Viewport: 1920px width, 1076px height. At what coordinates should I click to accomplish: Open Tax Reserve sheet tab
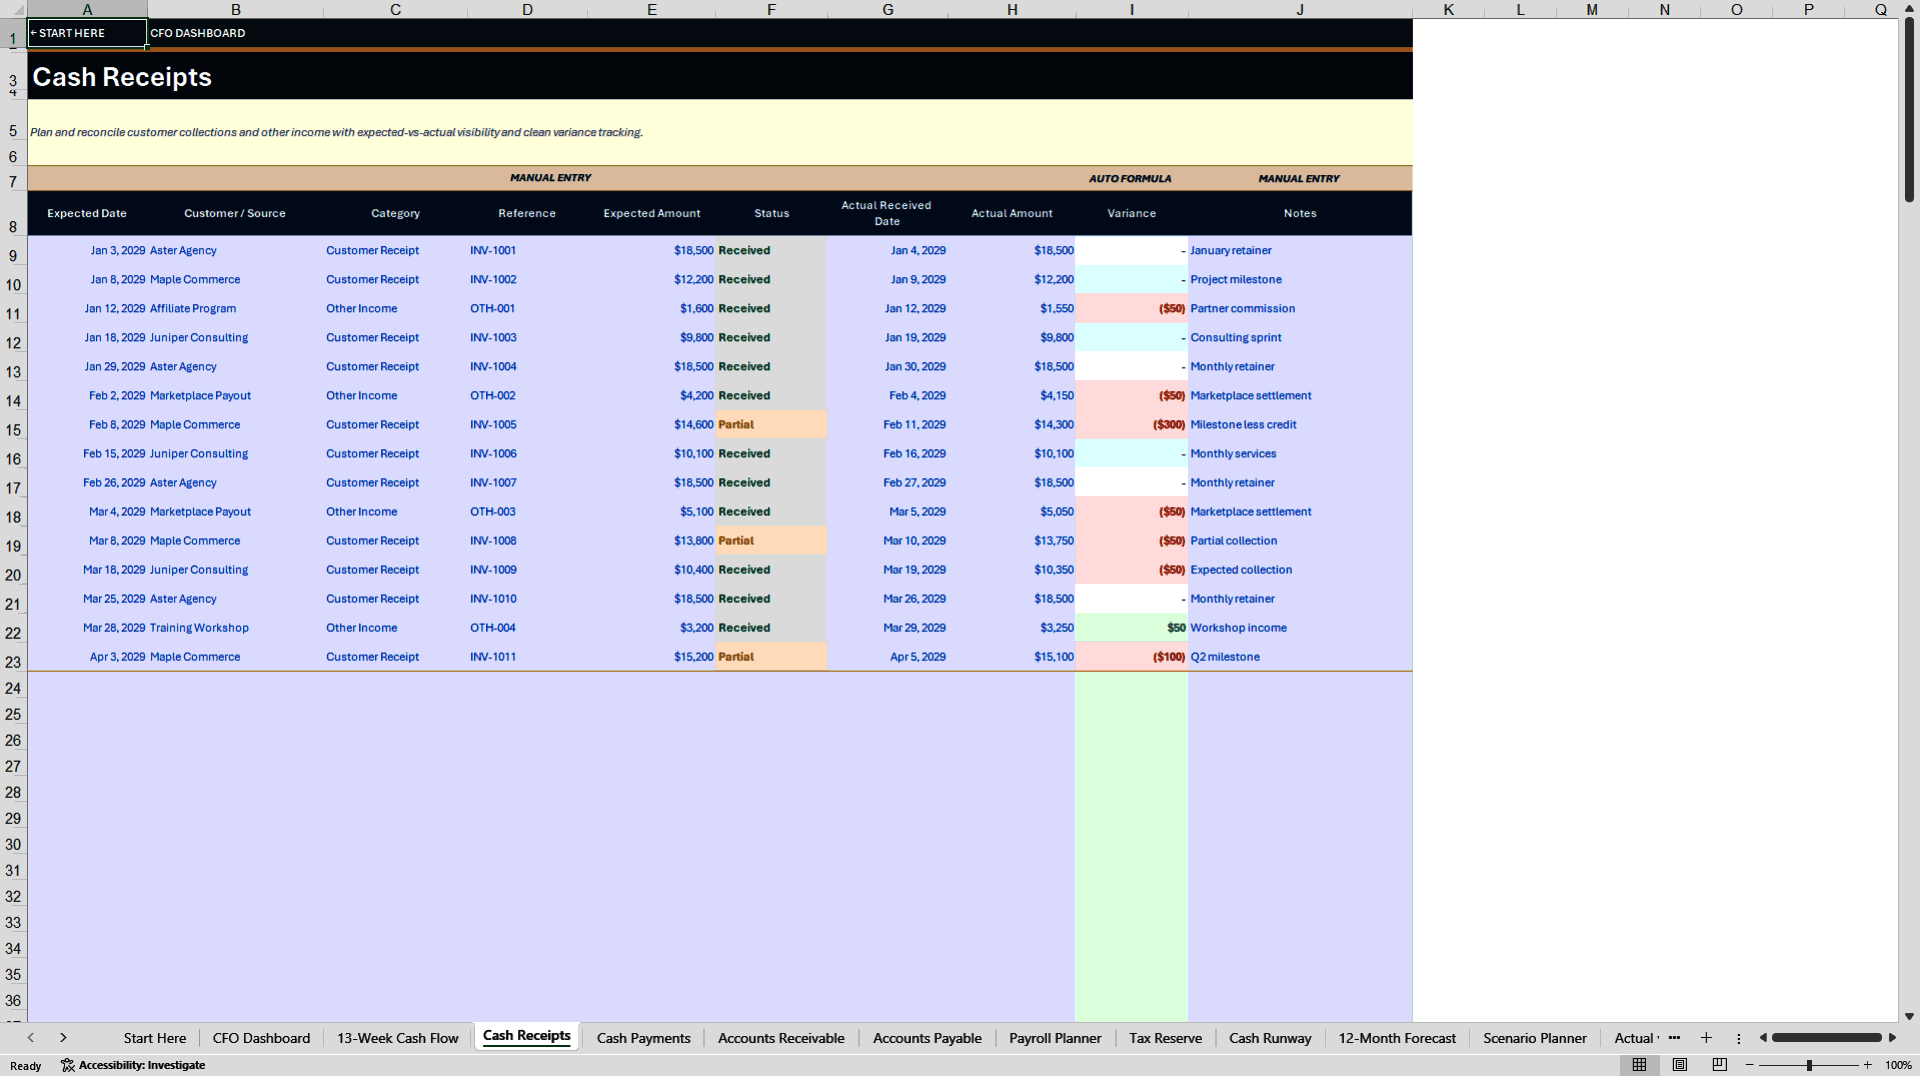pyautogui.click(x=1165, y=1038)
